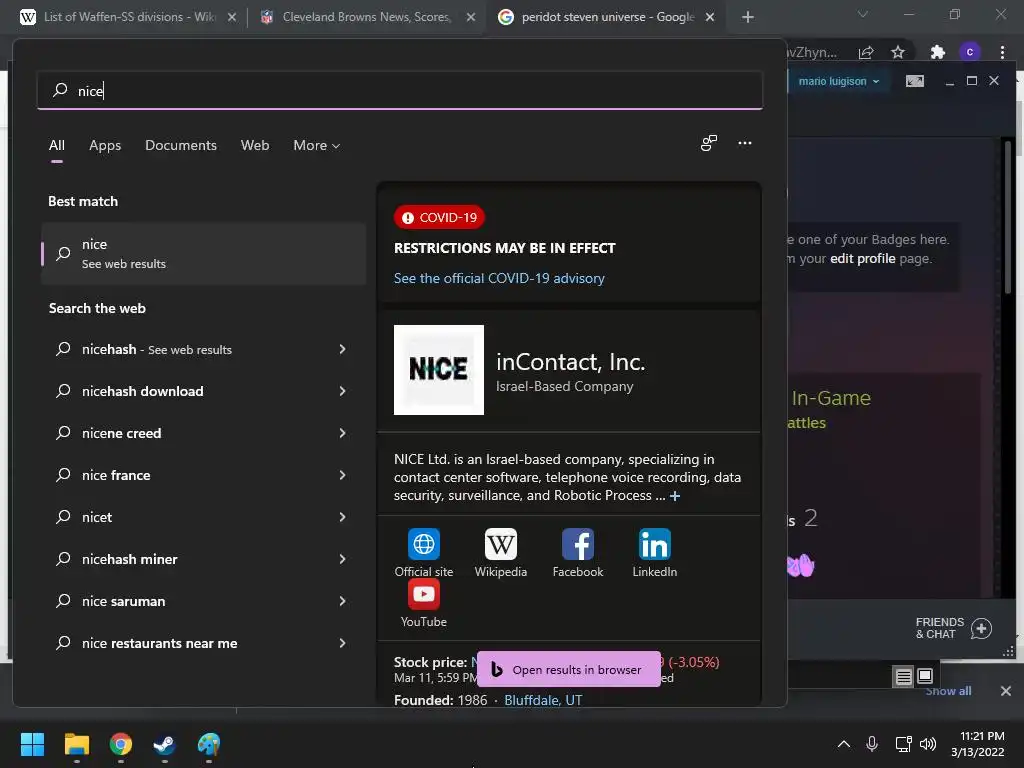Open Steam from the taskbar
Image resolution: width=1024 pixels, height=768 pixels.
[164, 744]
